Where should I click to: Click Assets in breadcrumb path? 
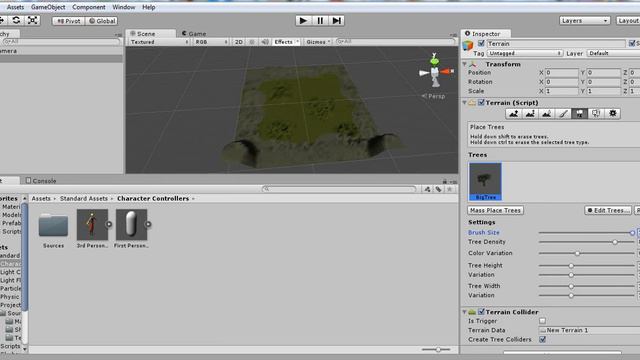coord(41,198)
